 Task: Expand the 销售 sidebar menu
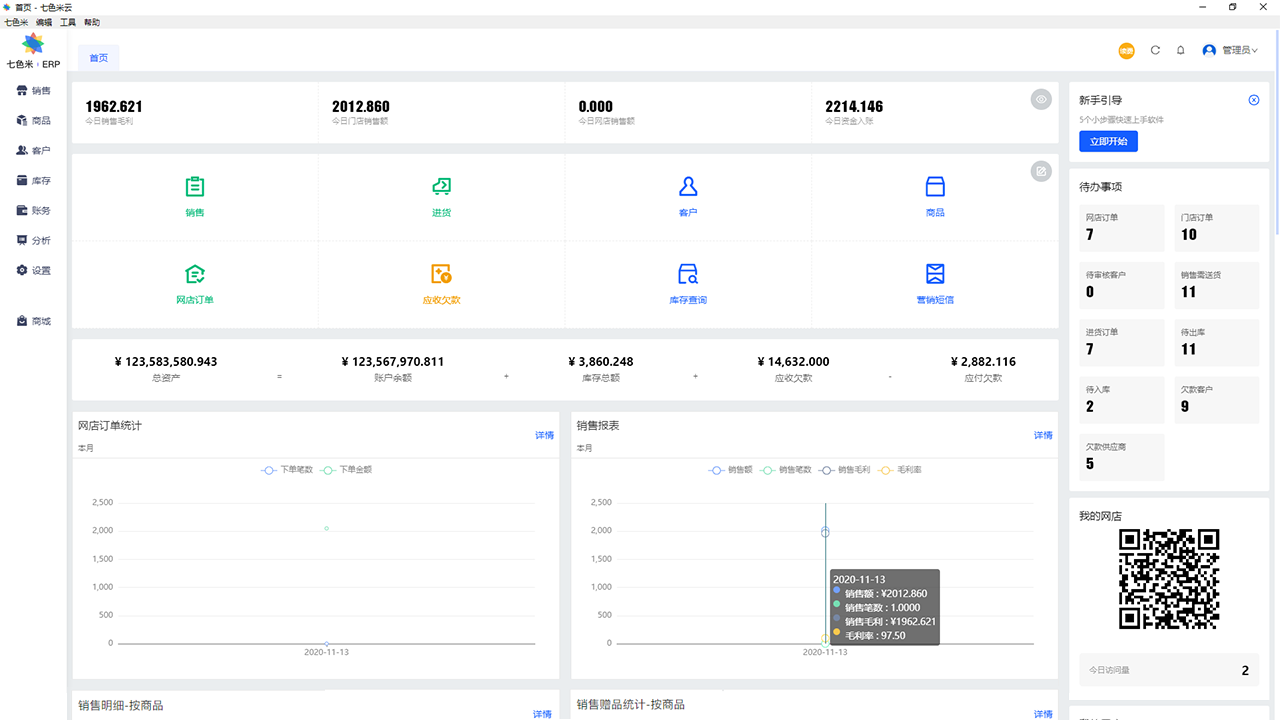coord(33,90)
